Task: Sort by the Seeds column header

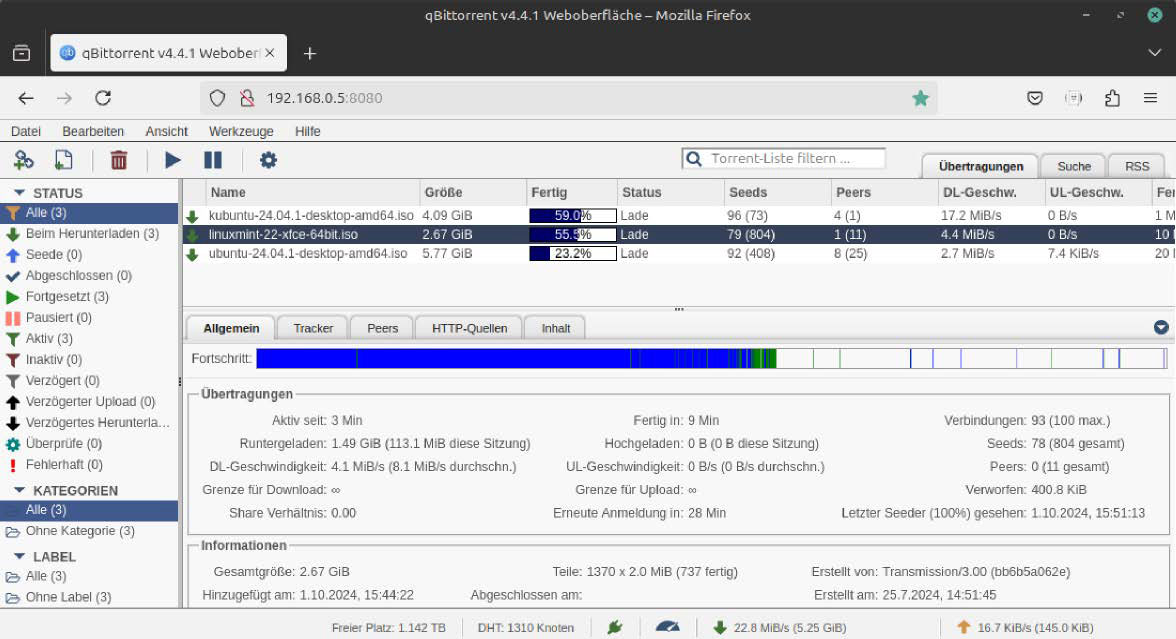Action: click(x=778, y=193)
